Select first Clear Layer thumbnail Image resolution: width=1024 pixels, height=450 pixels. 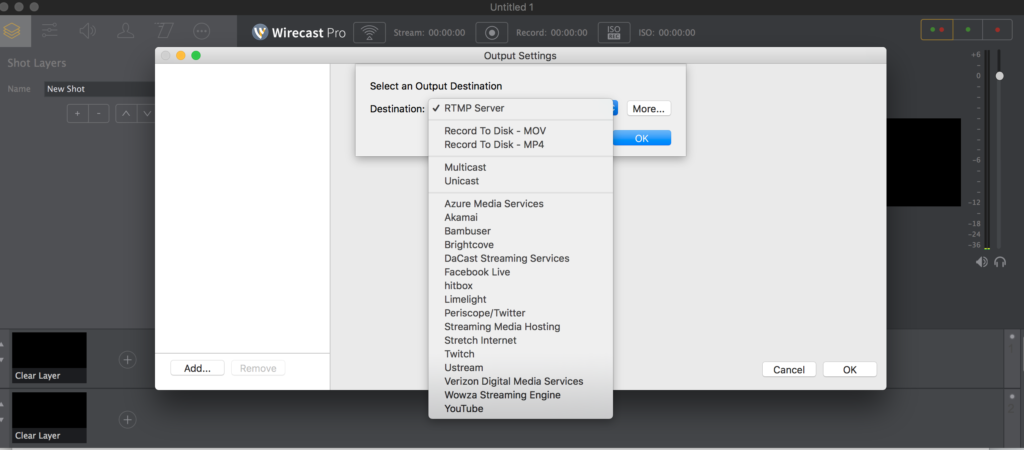[49, 357]
